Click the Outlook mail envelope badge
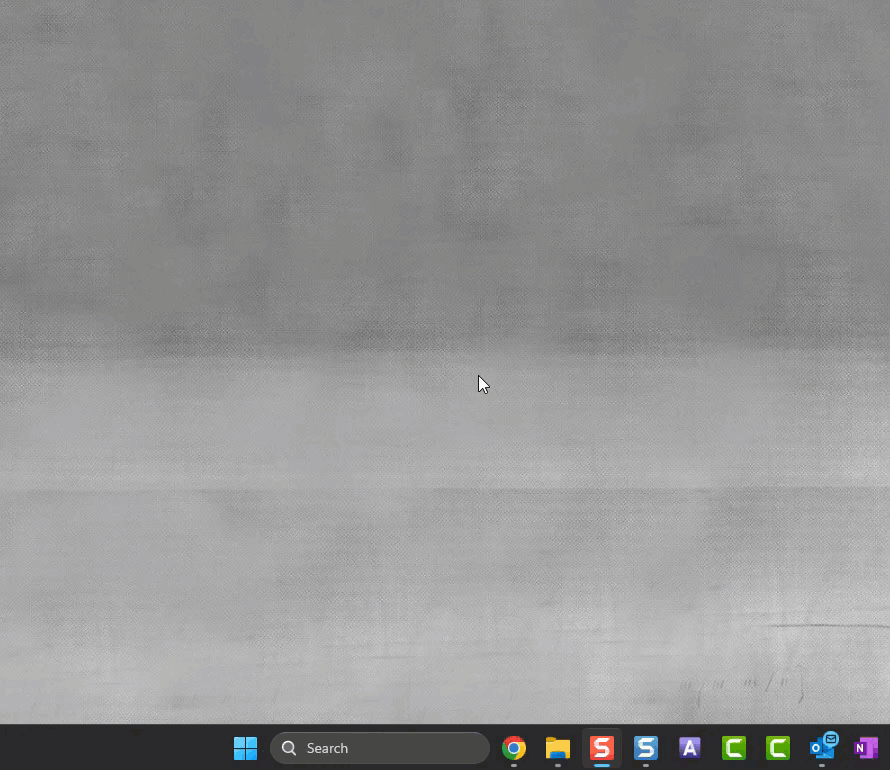Viewport: 890px width, 770px height. point(831,739)
